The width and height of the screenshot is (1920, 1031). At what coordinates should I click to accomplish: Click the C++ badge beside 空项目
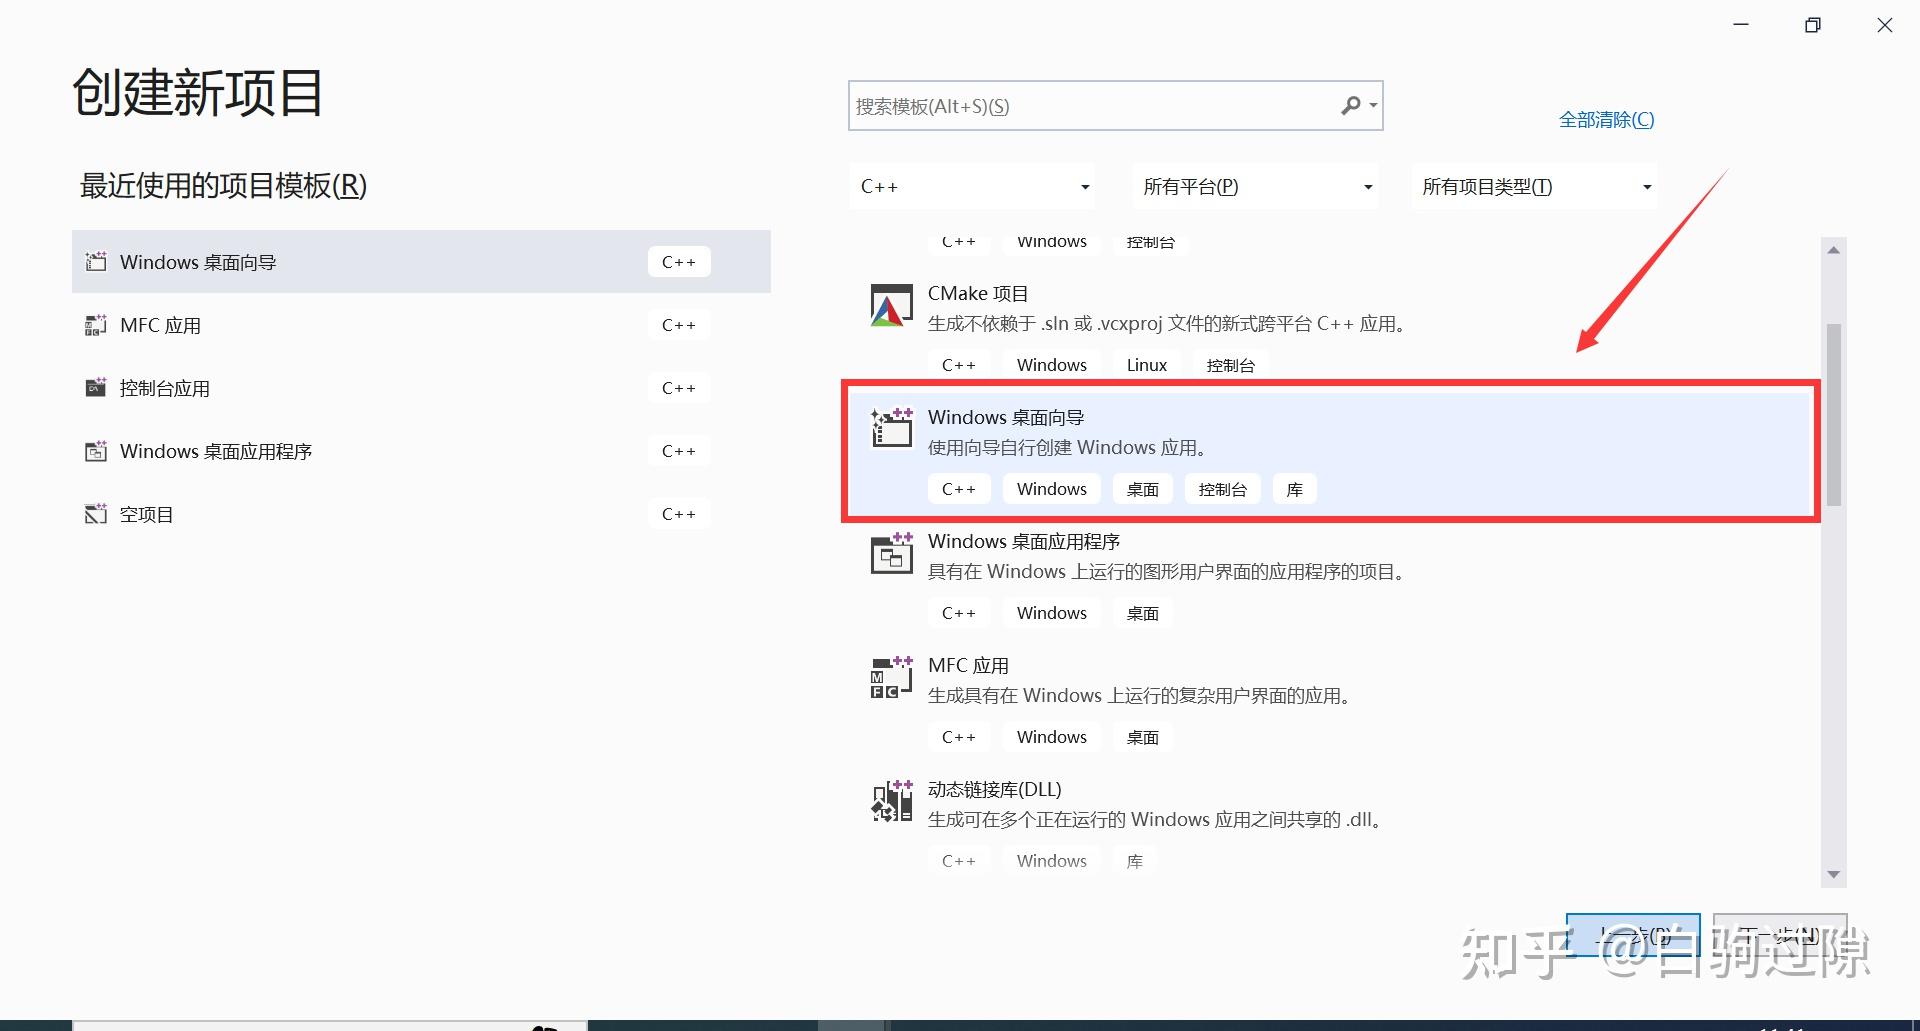(x=679, y=514)
